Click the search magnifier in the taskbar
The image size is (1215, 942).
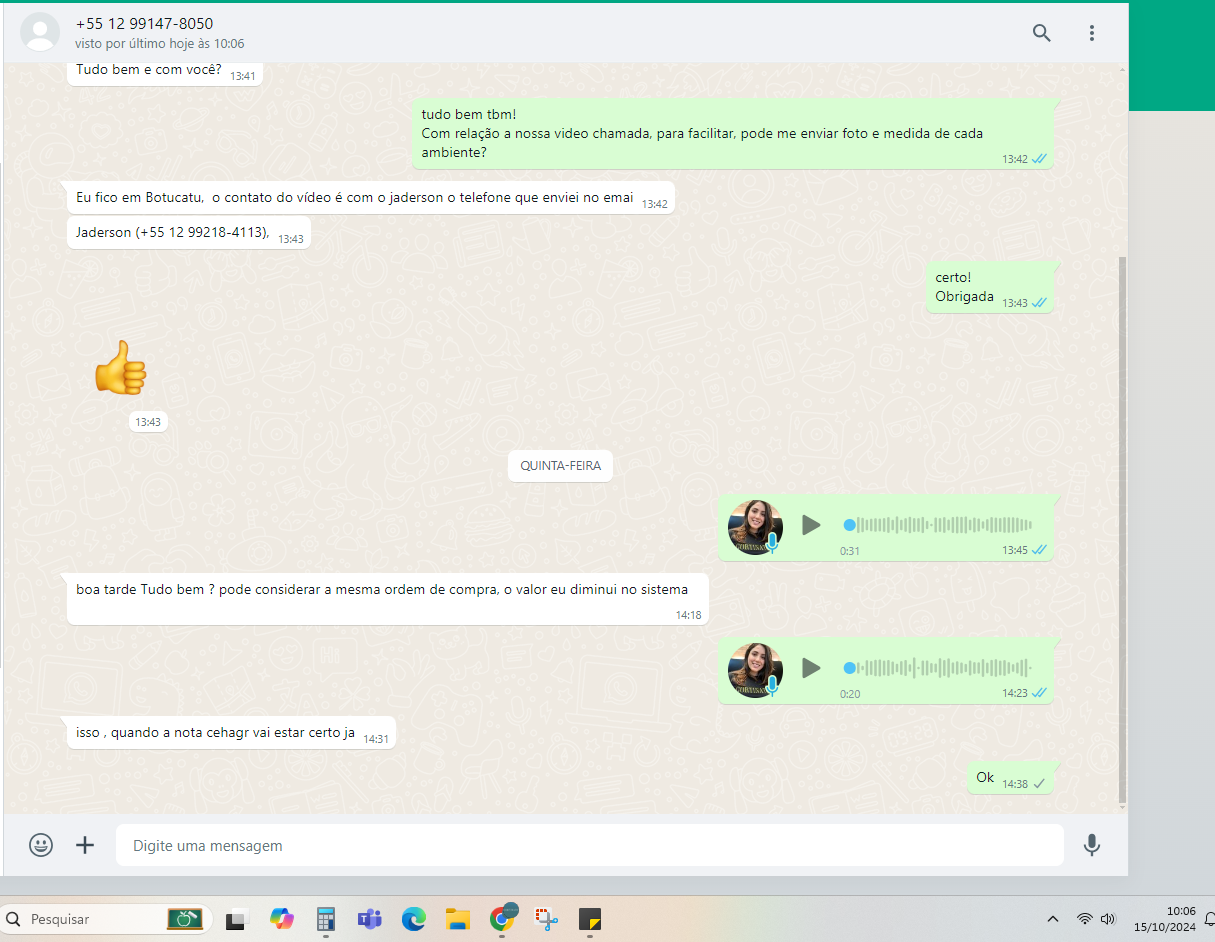(13, 919)
